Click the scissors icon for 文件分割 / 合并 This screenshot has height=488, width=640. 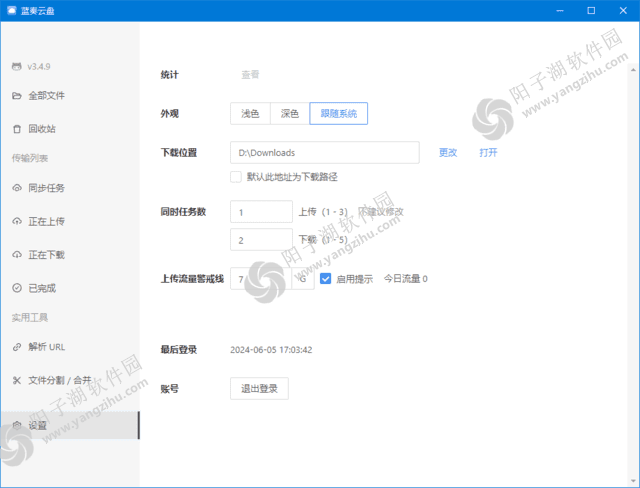(x=17, y=381)
